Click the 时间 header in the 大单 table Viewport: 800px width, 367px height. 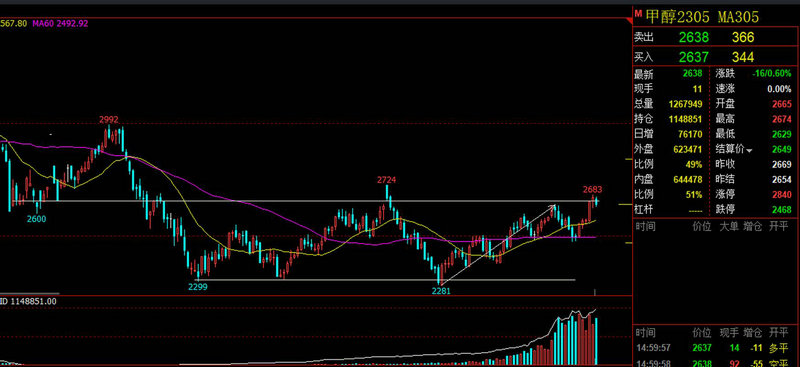[645, 226]
